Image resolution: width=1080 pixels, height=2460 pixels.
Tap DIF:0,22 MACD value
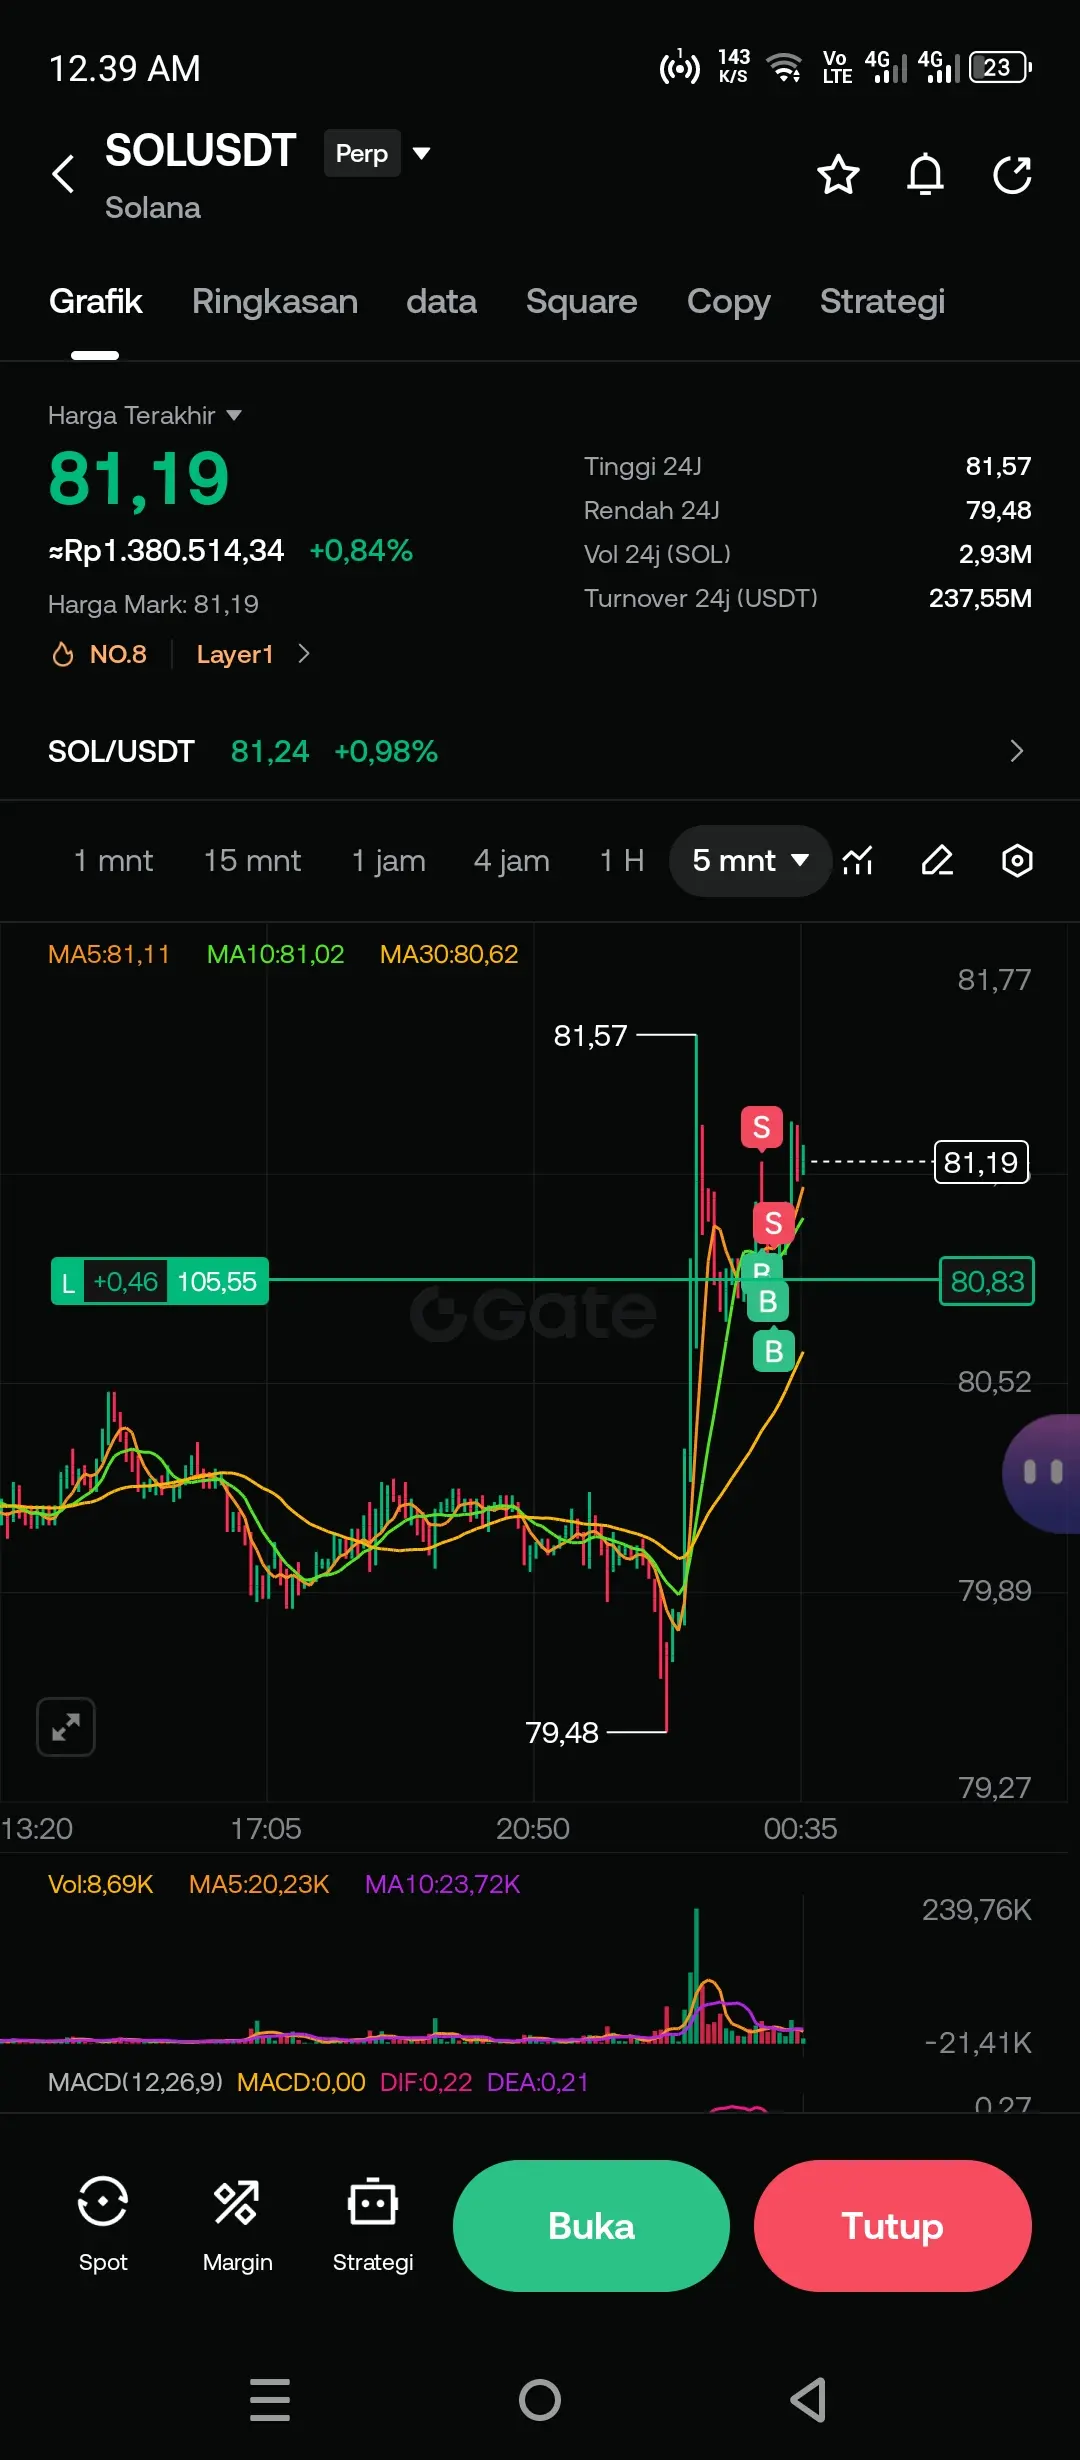coord(426,2082)
